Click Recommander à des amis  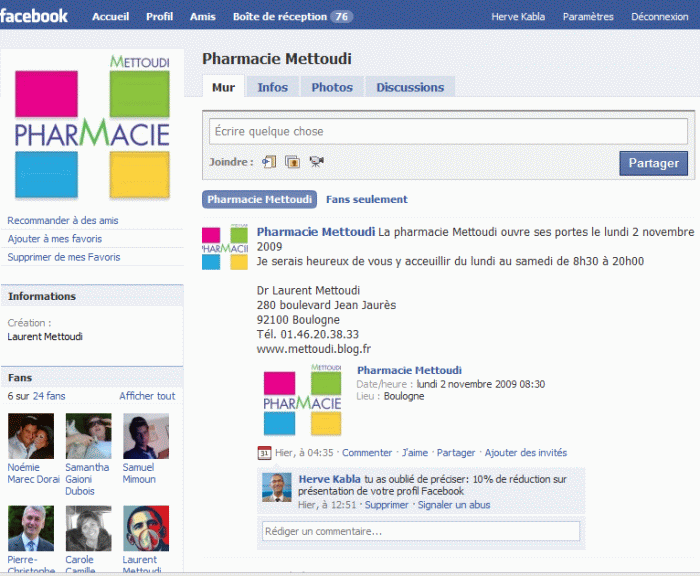click(x=63, y=220)
